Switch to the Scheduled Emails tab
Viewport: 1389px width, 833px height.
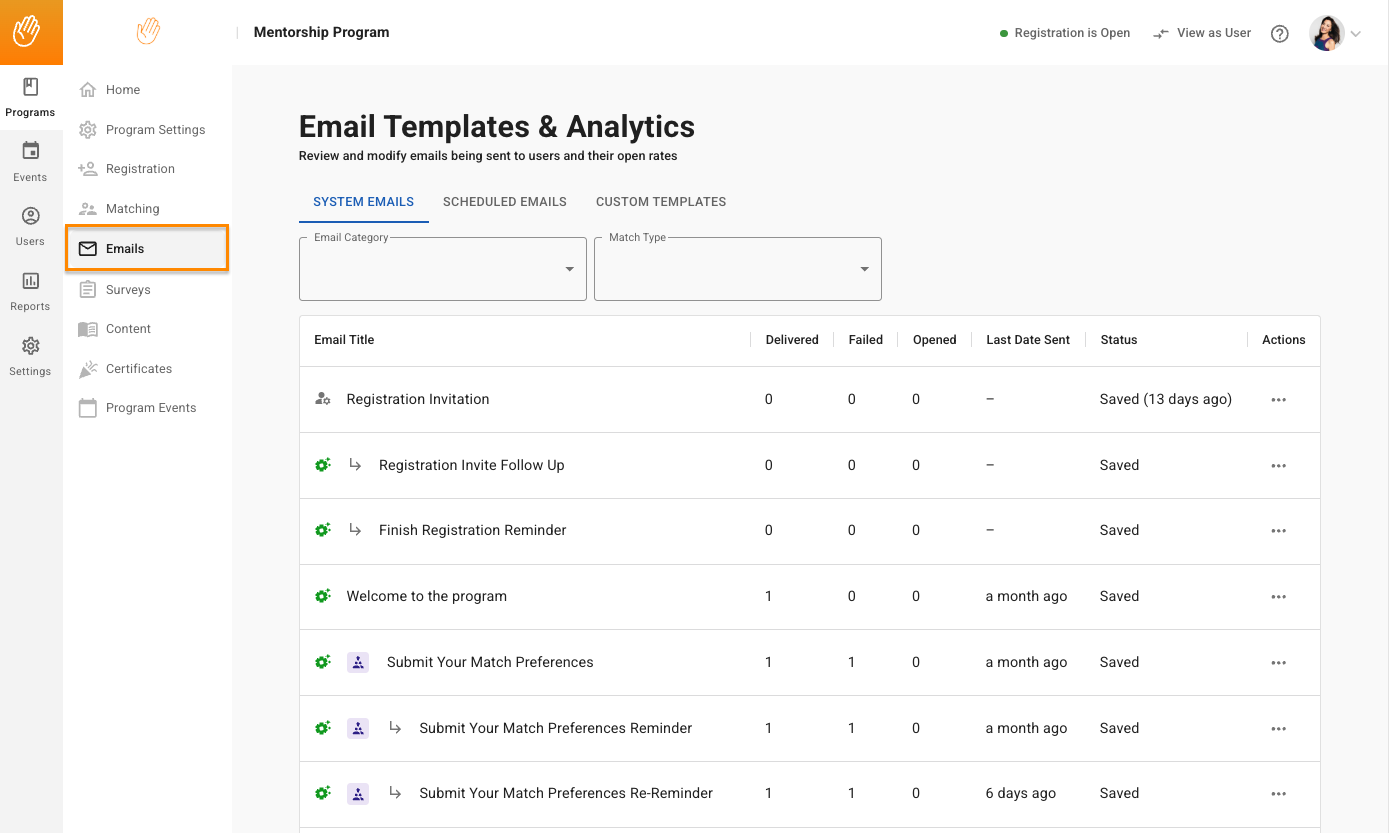[x=504, y=202]
